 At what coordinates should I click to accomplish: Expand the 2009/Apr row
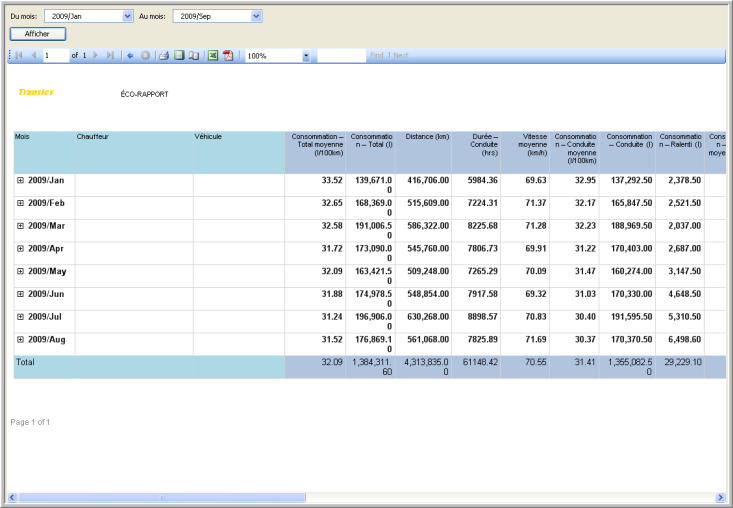click(x=20, y=249)
